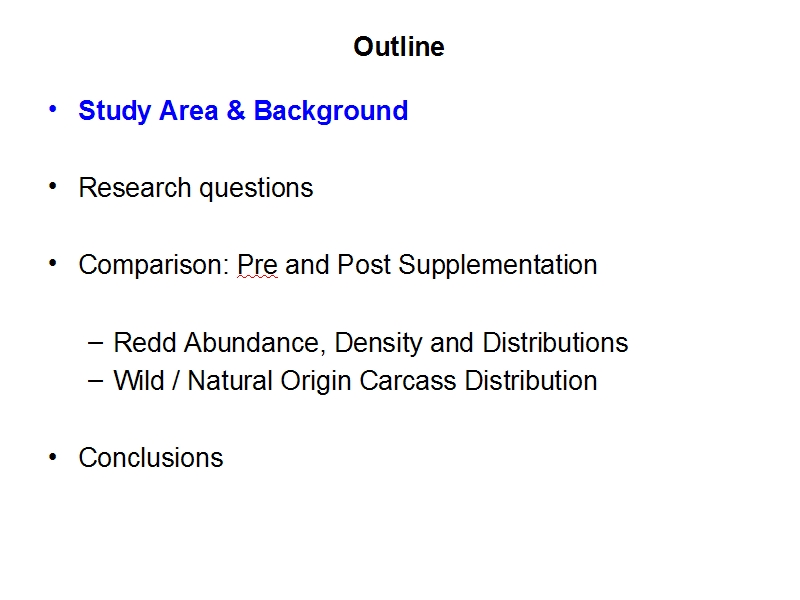The width and height of the screenshot is (800, 600).
Task: Click the word "Research" in second bullet
Action: [x=135, y=188]
